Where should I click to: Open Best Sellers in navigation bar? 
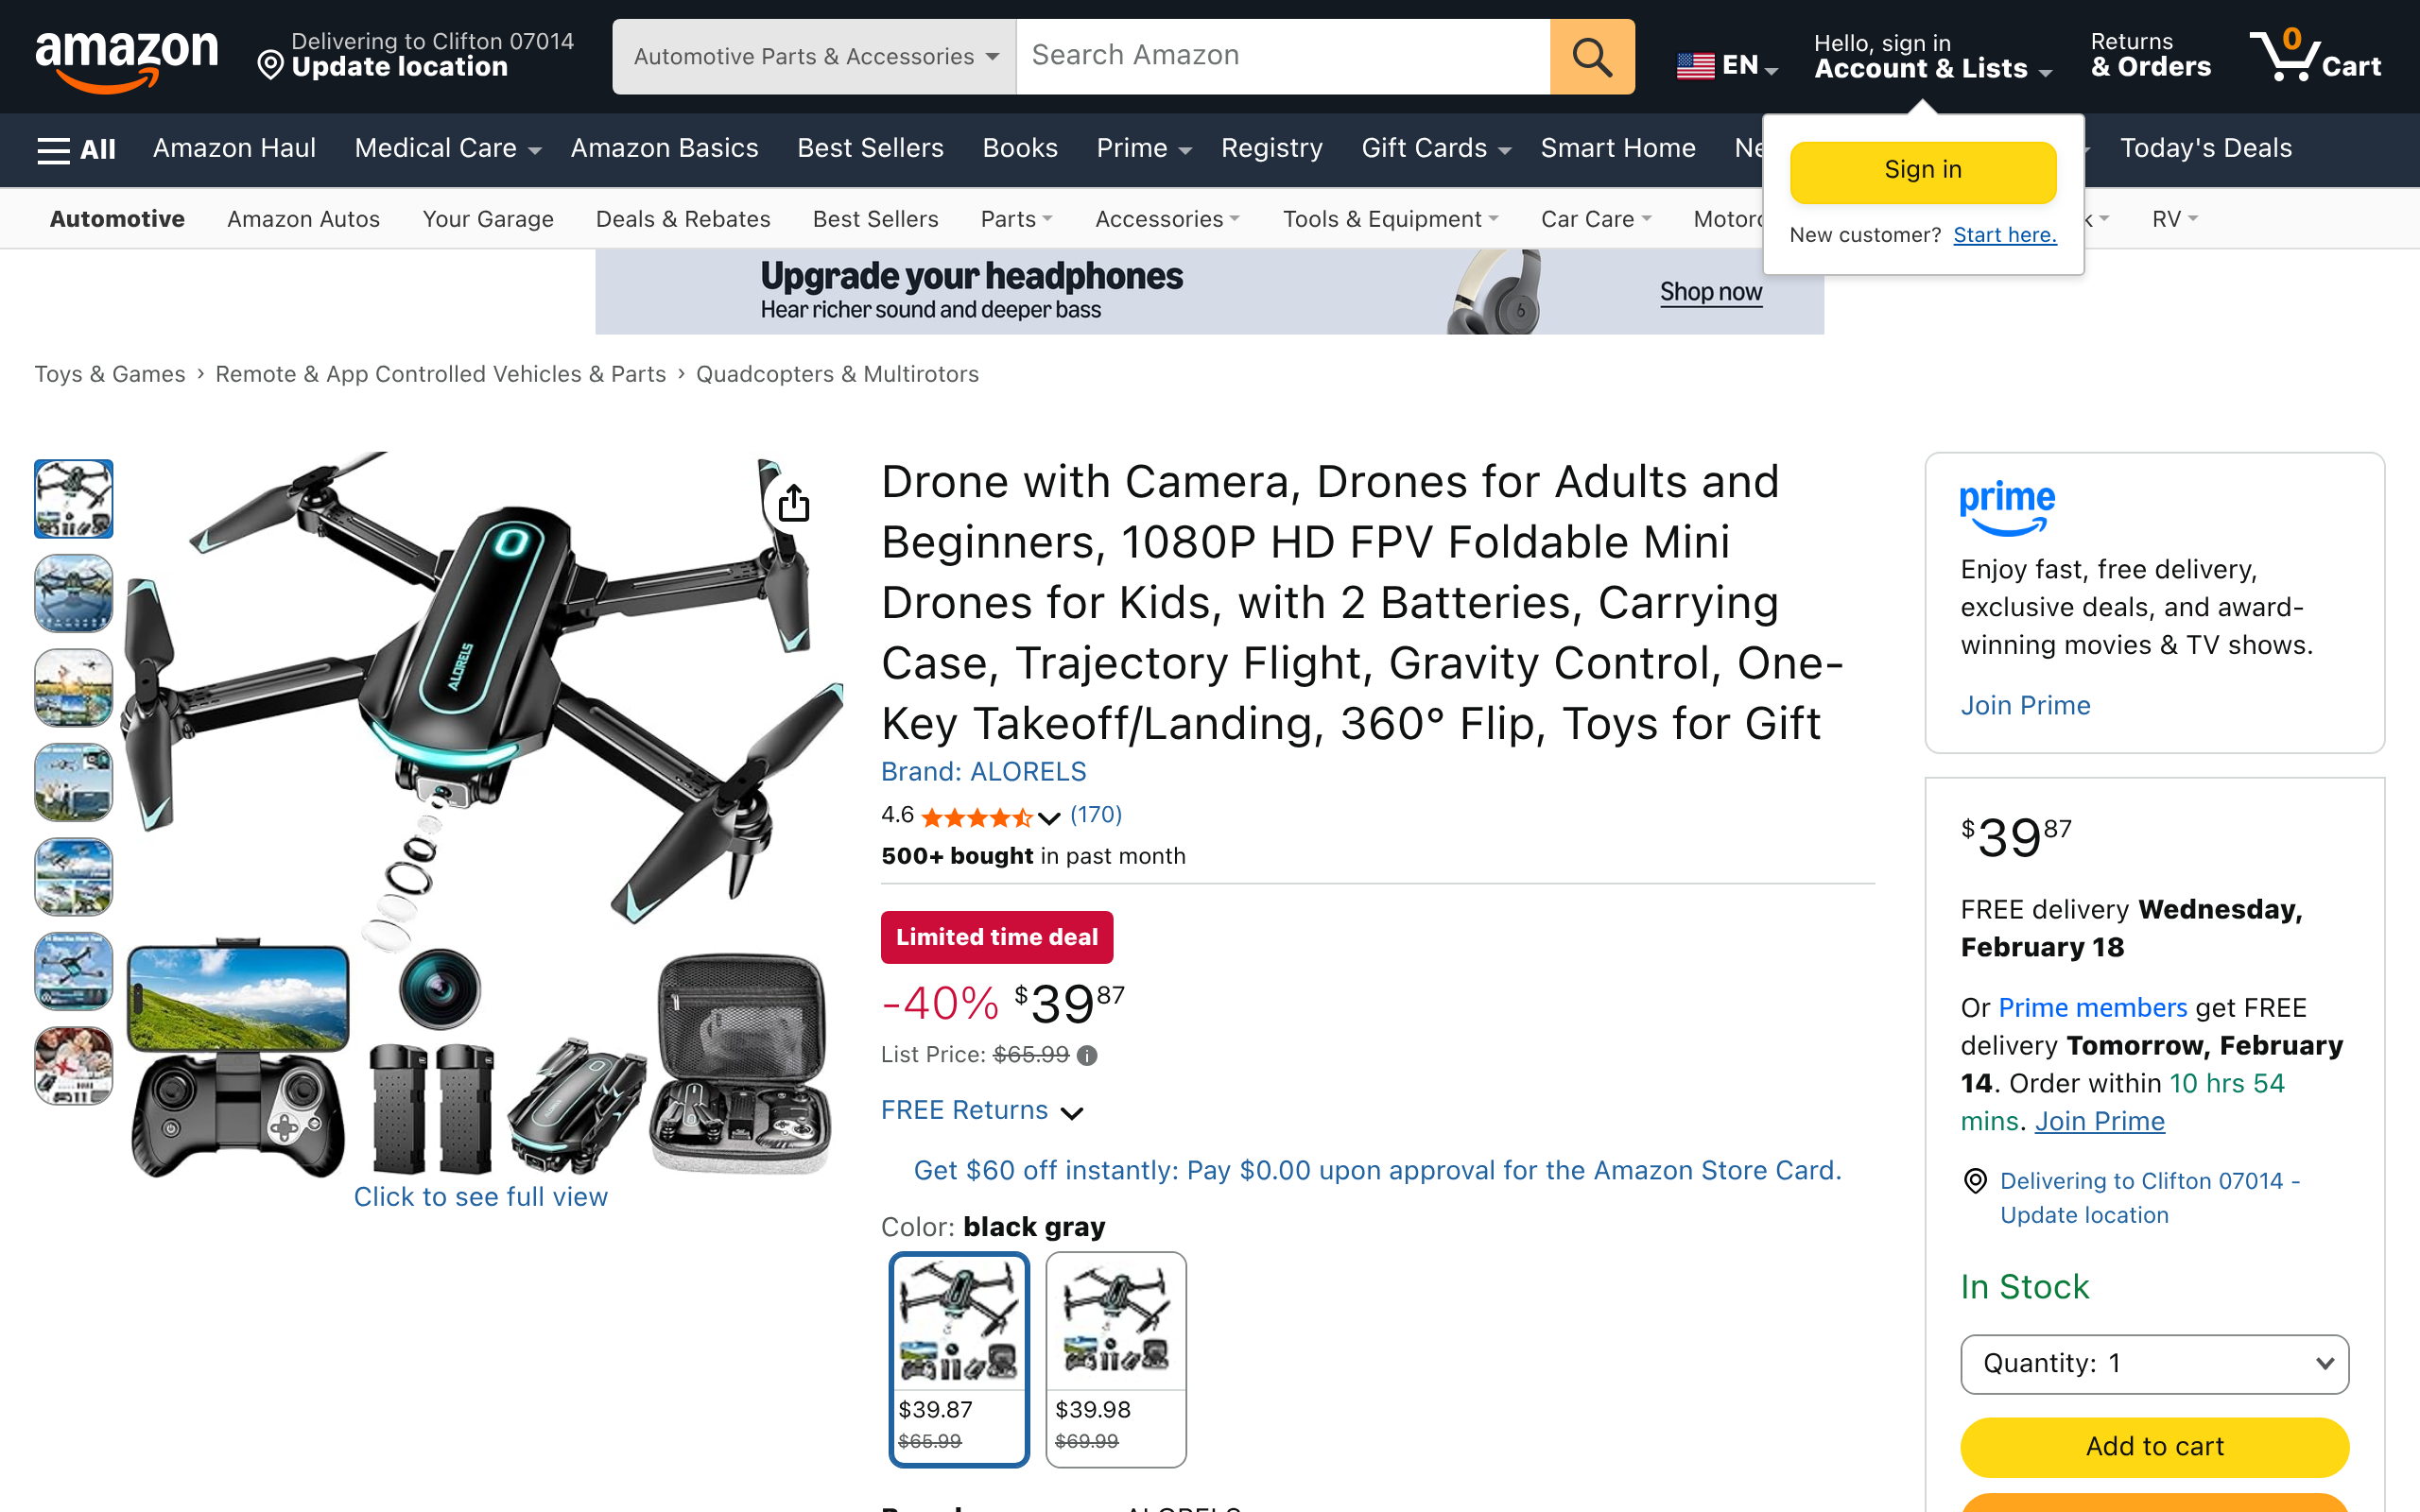coord(870,148)
